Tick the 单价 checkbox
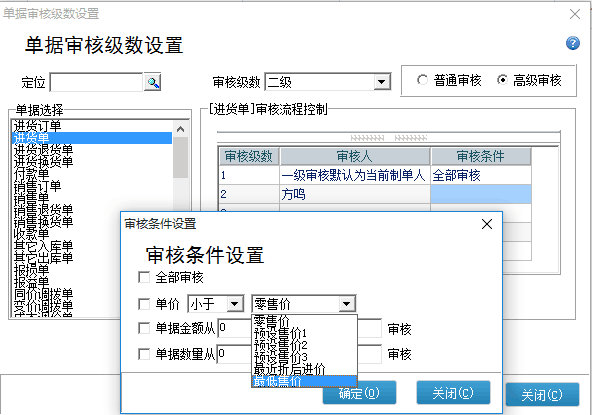The width and height of the screenshot is (592, 415). pos(144,304)
